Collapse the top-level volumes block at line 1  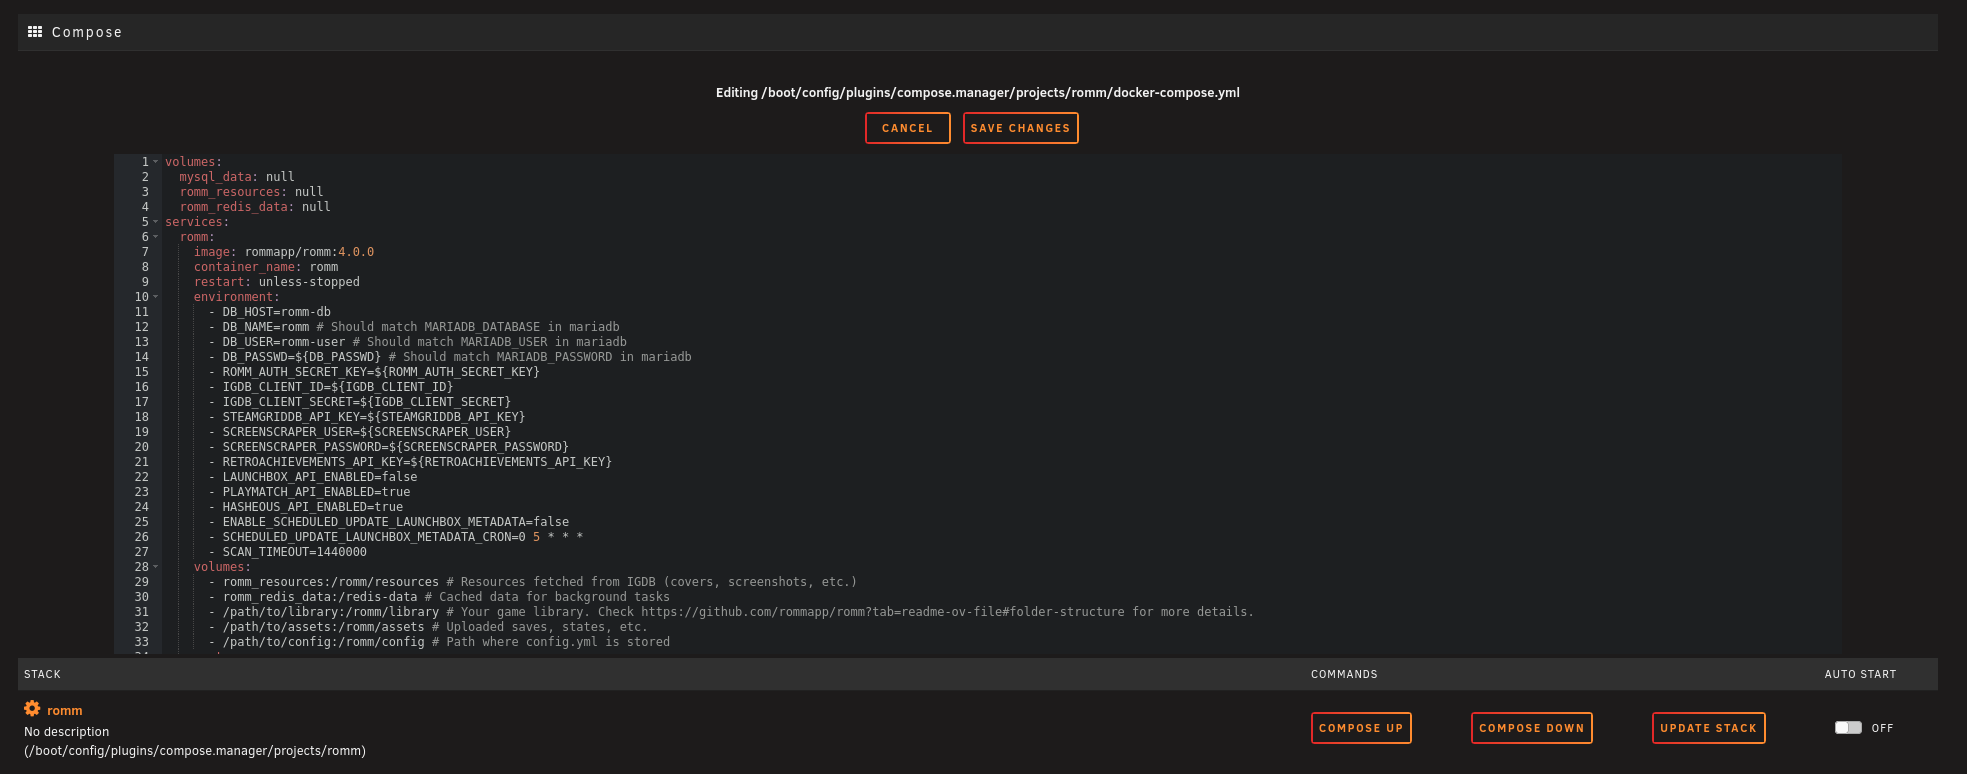coord(156,162)
